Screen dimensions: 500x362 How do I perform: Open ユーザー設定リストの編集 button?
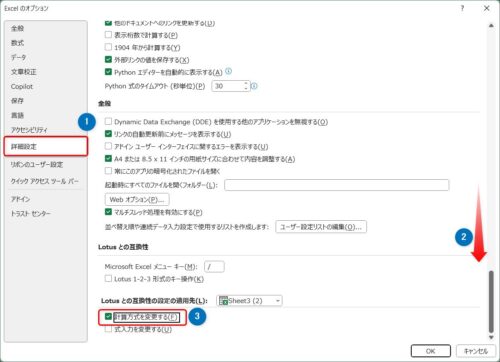pyautogui.click(x=321, y=227)
